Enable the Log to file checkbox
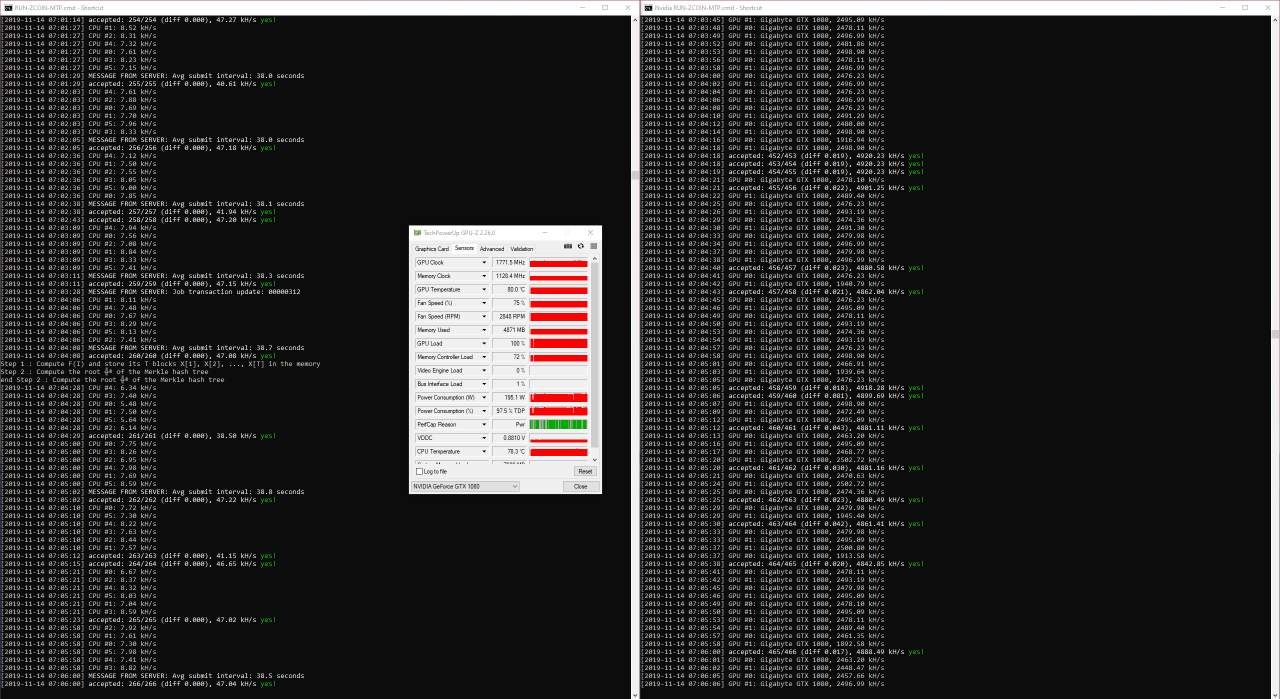 coord(418,471)
